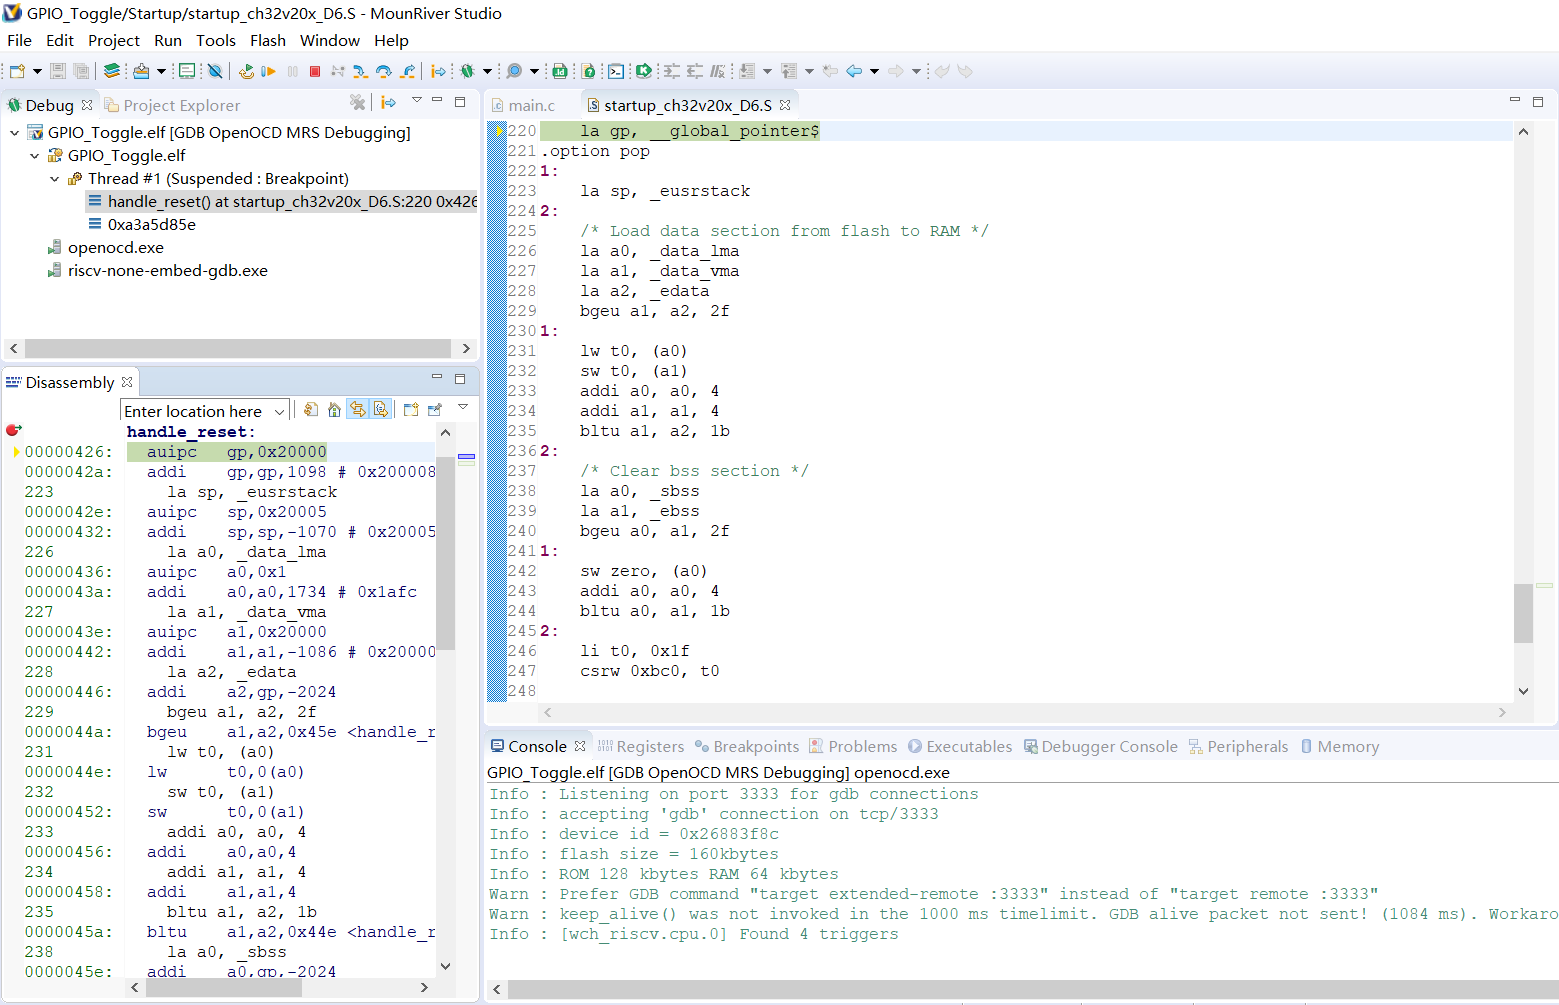Click the Save All toolbar icon

click(81, 71)
